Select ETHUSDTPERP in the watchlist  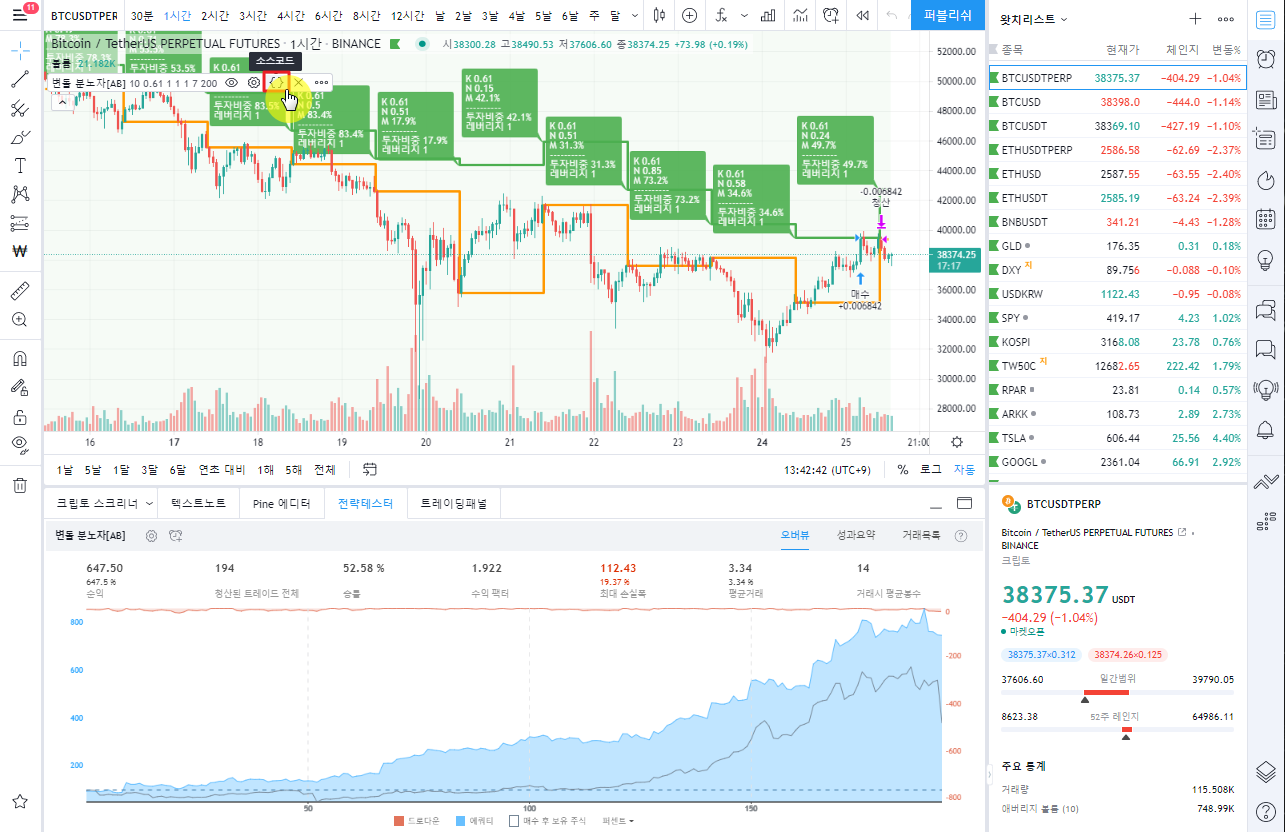[1037, 150]
